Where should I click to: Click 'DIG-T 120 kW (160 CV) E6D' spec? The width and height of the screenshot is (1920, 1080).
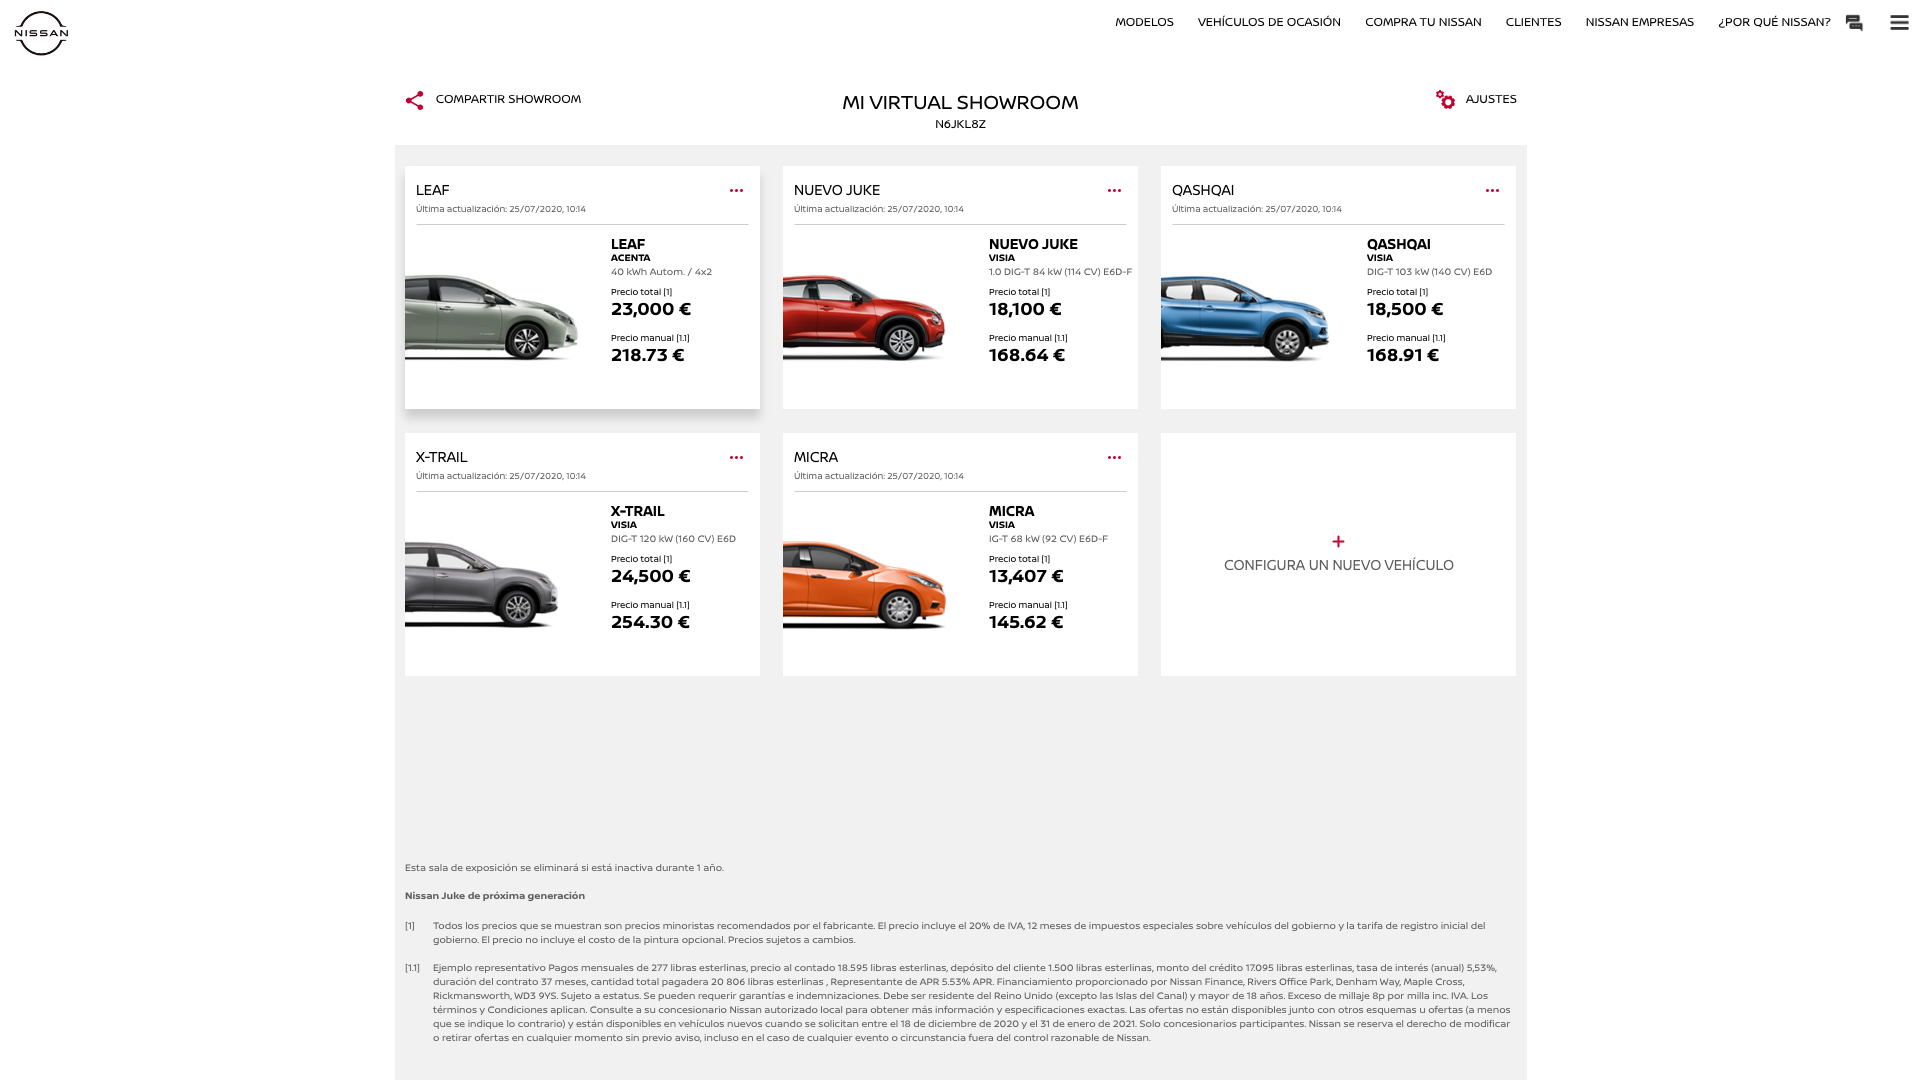[x=673, y=539]
